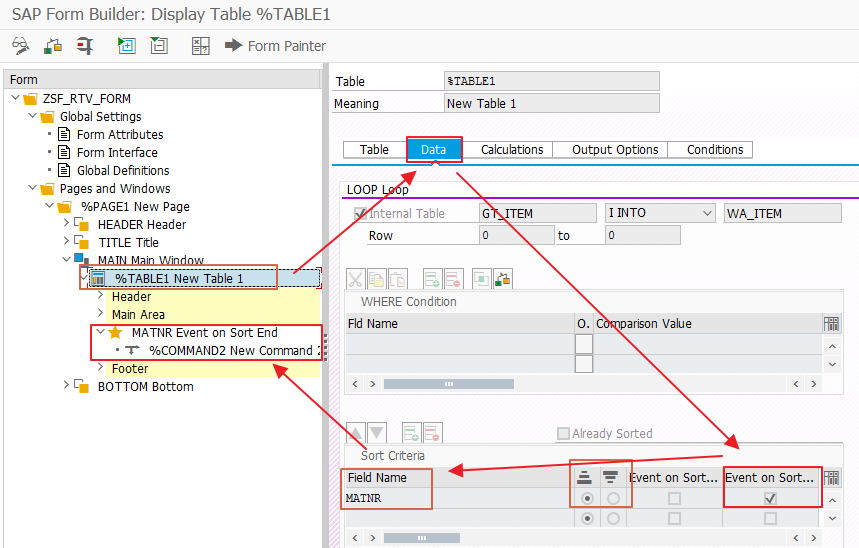Screen dimensions: 859x548
Task: Select %TABLE1 New Table 1 node
Action: click(x=179, y=278)
